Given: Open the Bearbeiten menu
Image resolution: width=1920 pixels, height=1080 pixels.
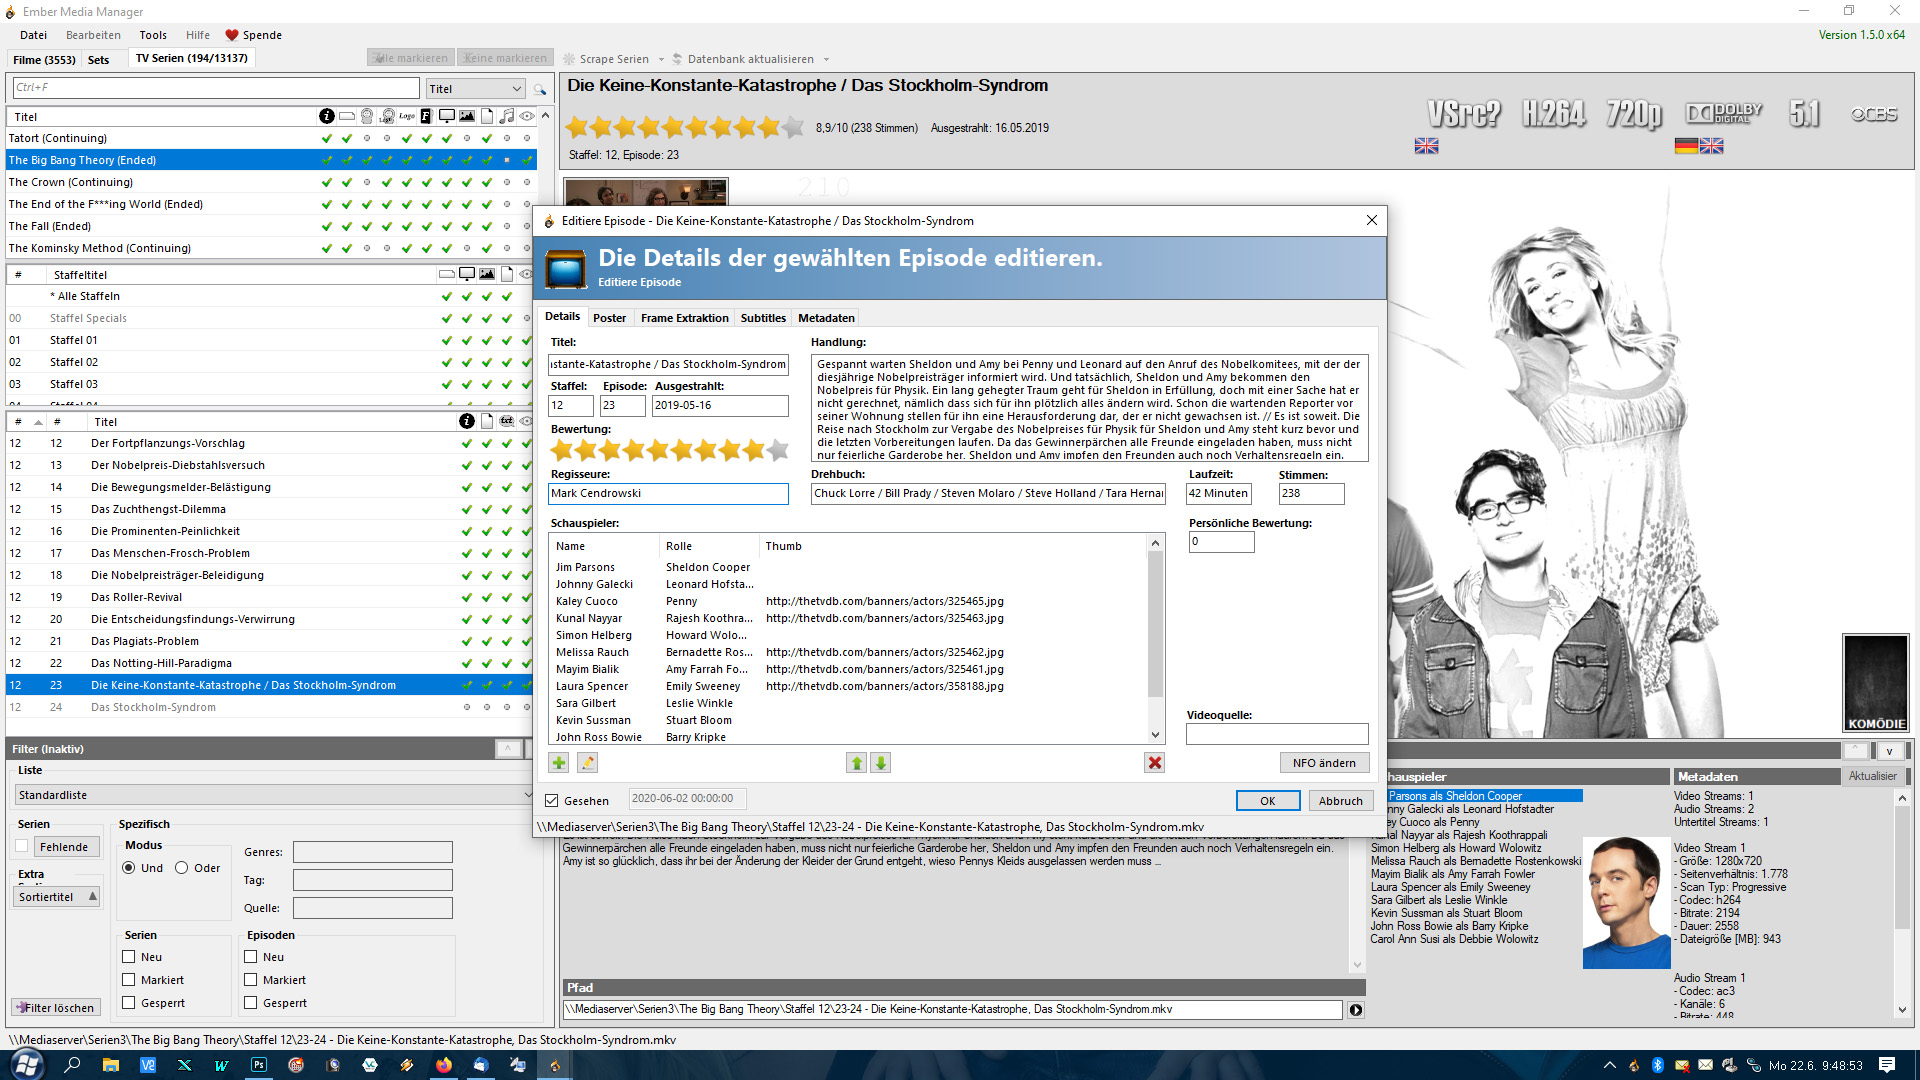Looking at the screenshot, I should [x=93, y=35].
